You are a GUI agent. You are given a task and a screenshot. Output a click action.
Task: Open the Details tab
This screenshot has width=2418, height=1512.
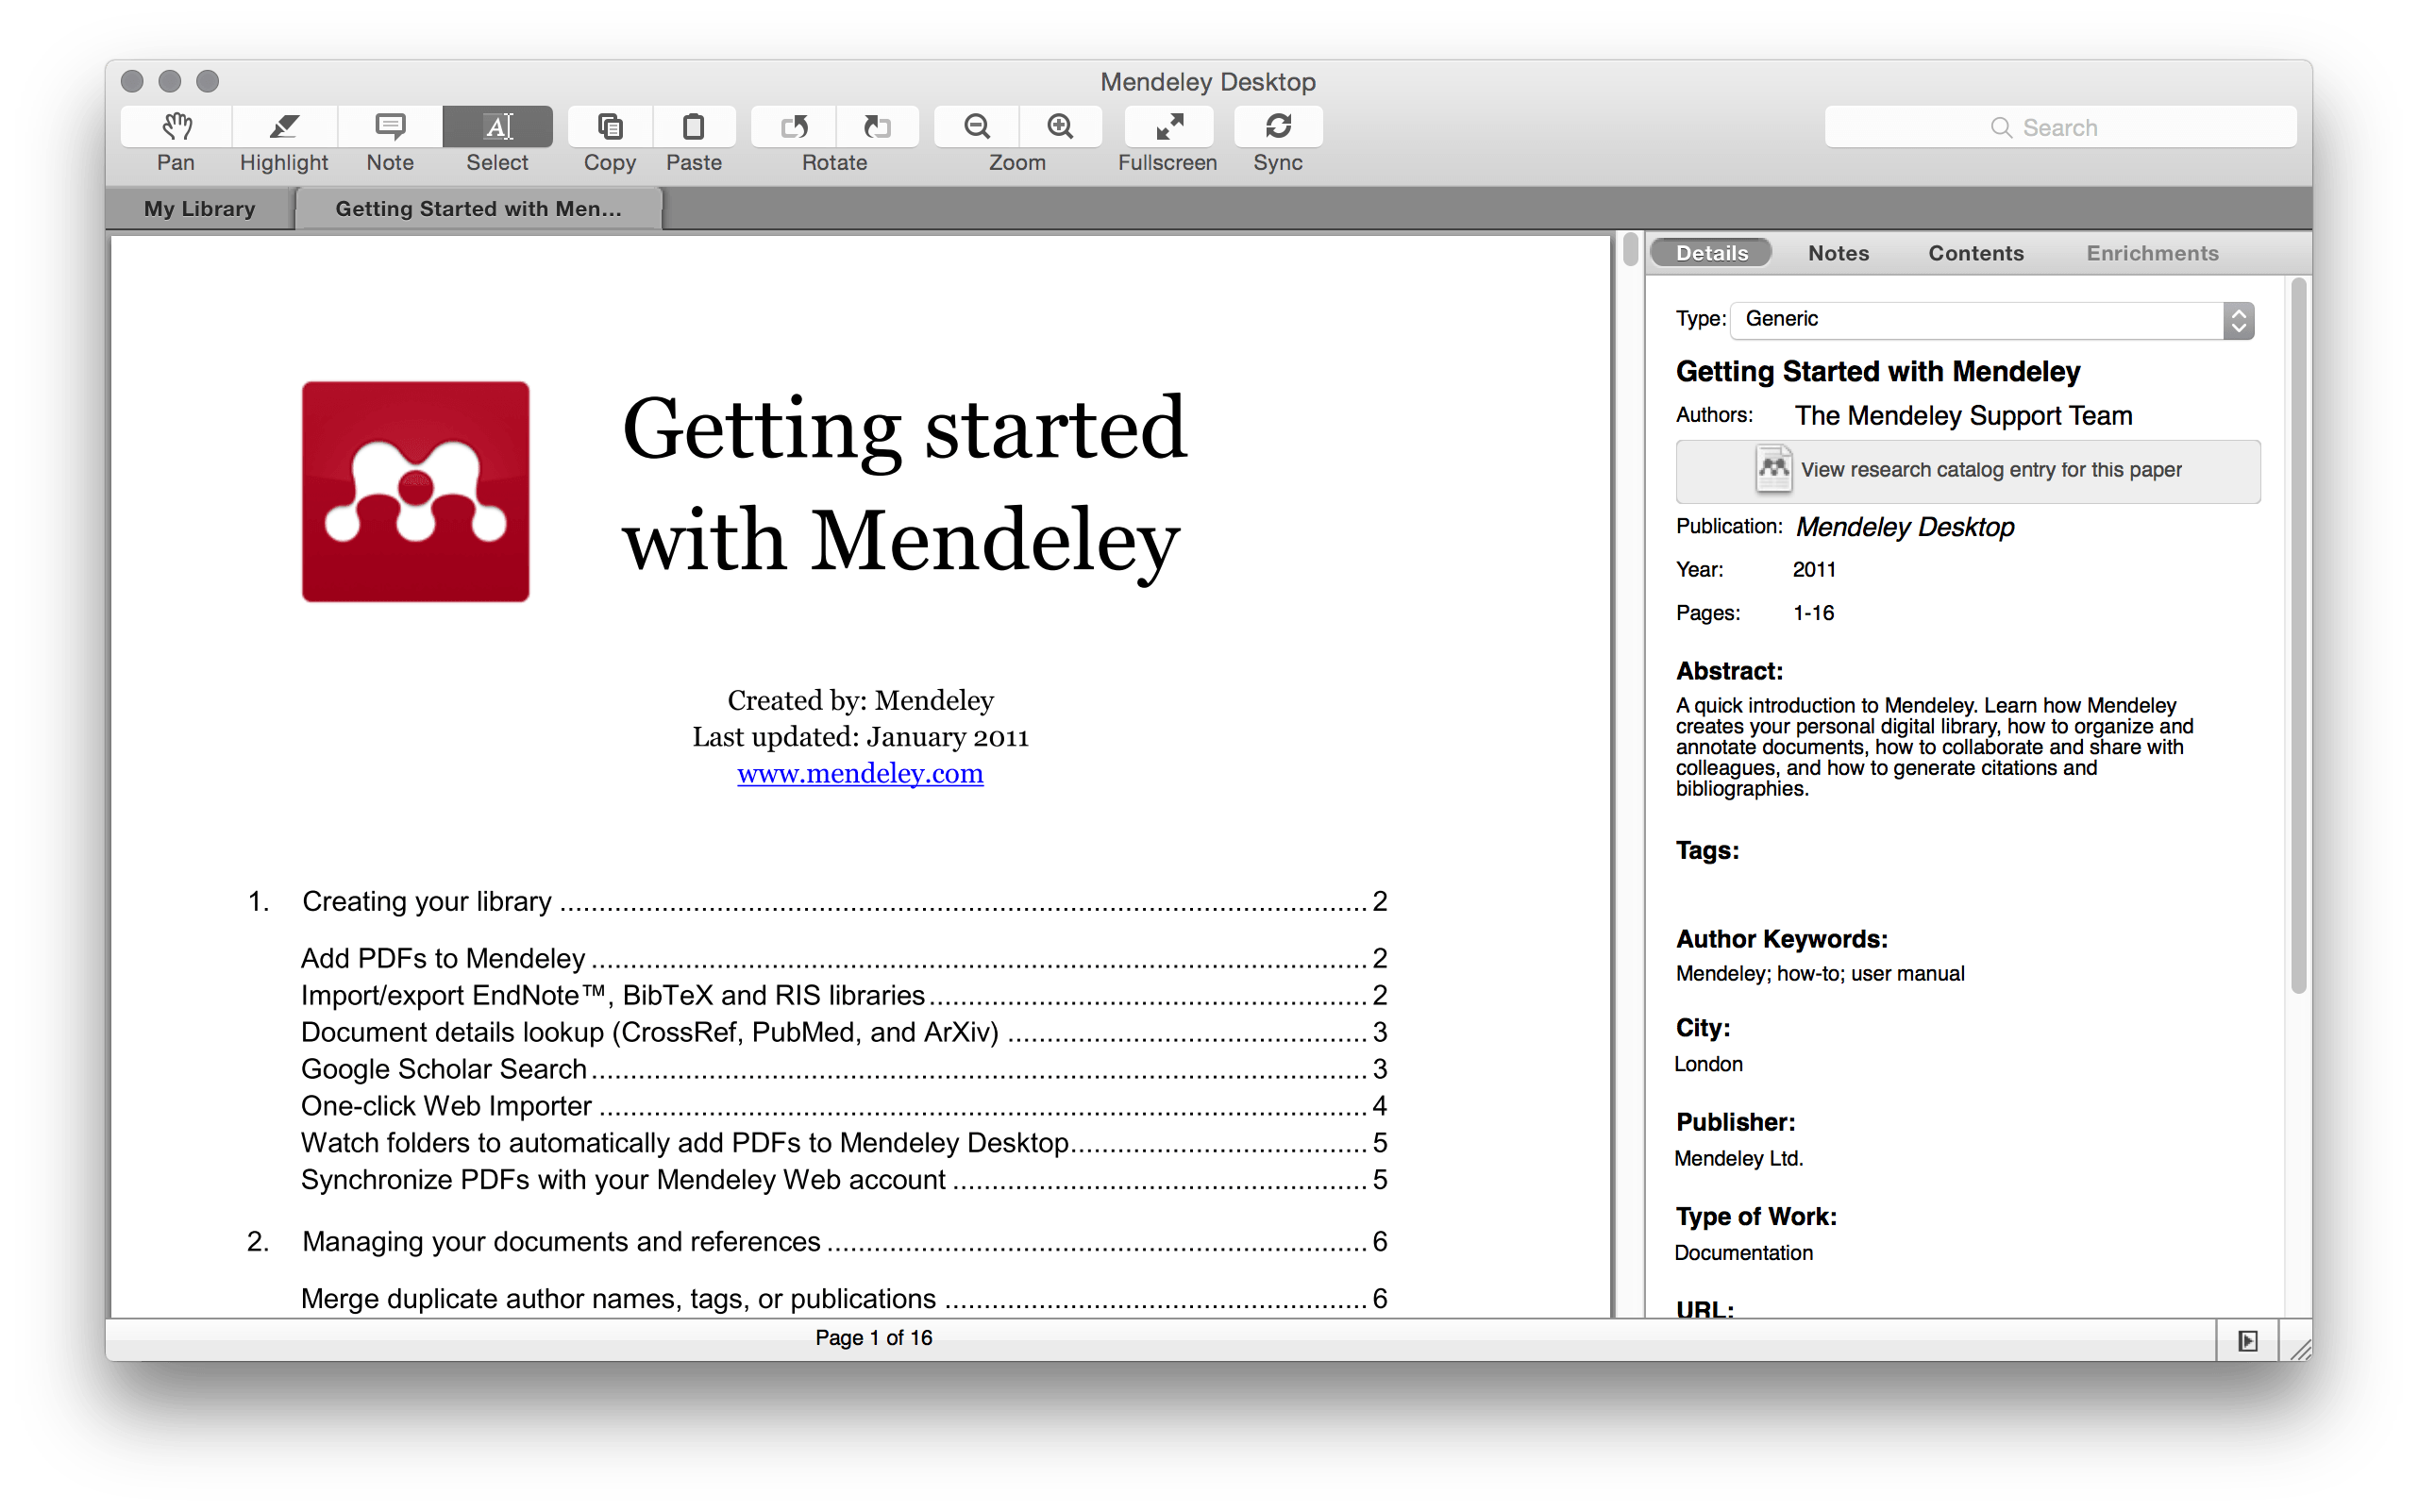click(x=1711, y=253)
